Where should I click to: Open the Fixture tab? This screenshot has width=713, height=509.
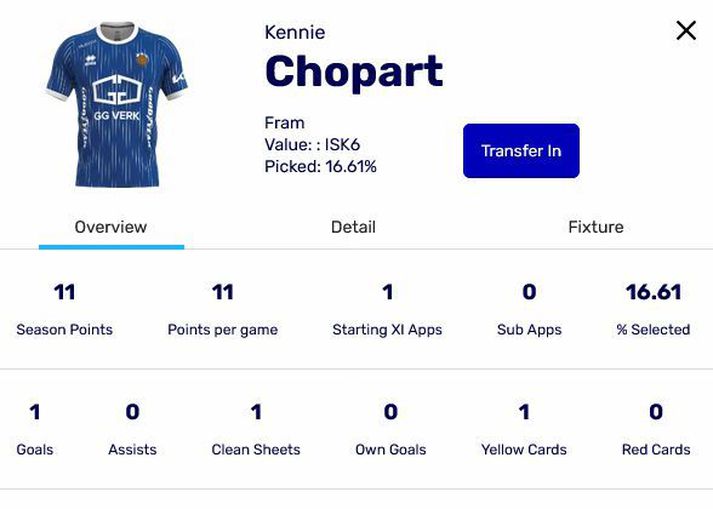[x=596, y=227]
